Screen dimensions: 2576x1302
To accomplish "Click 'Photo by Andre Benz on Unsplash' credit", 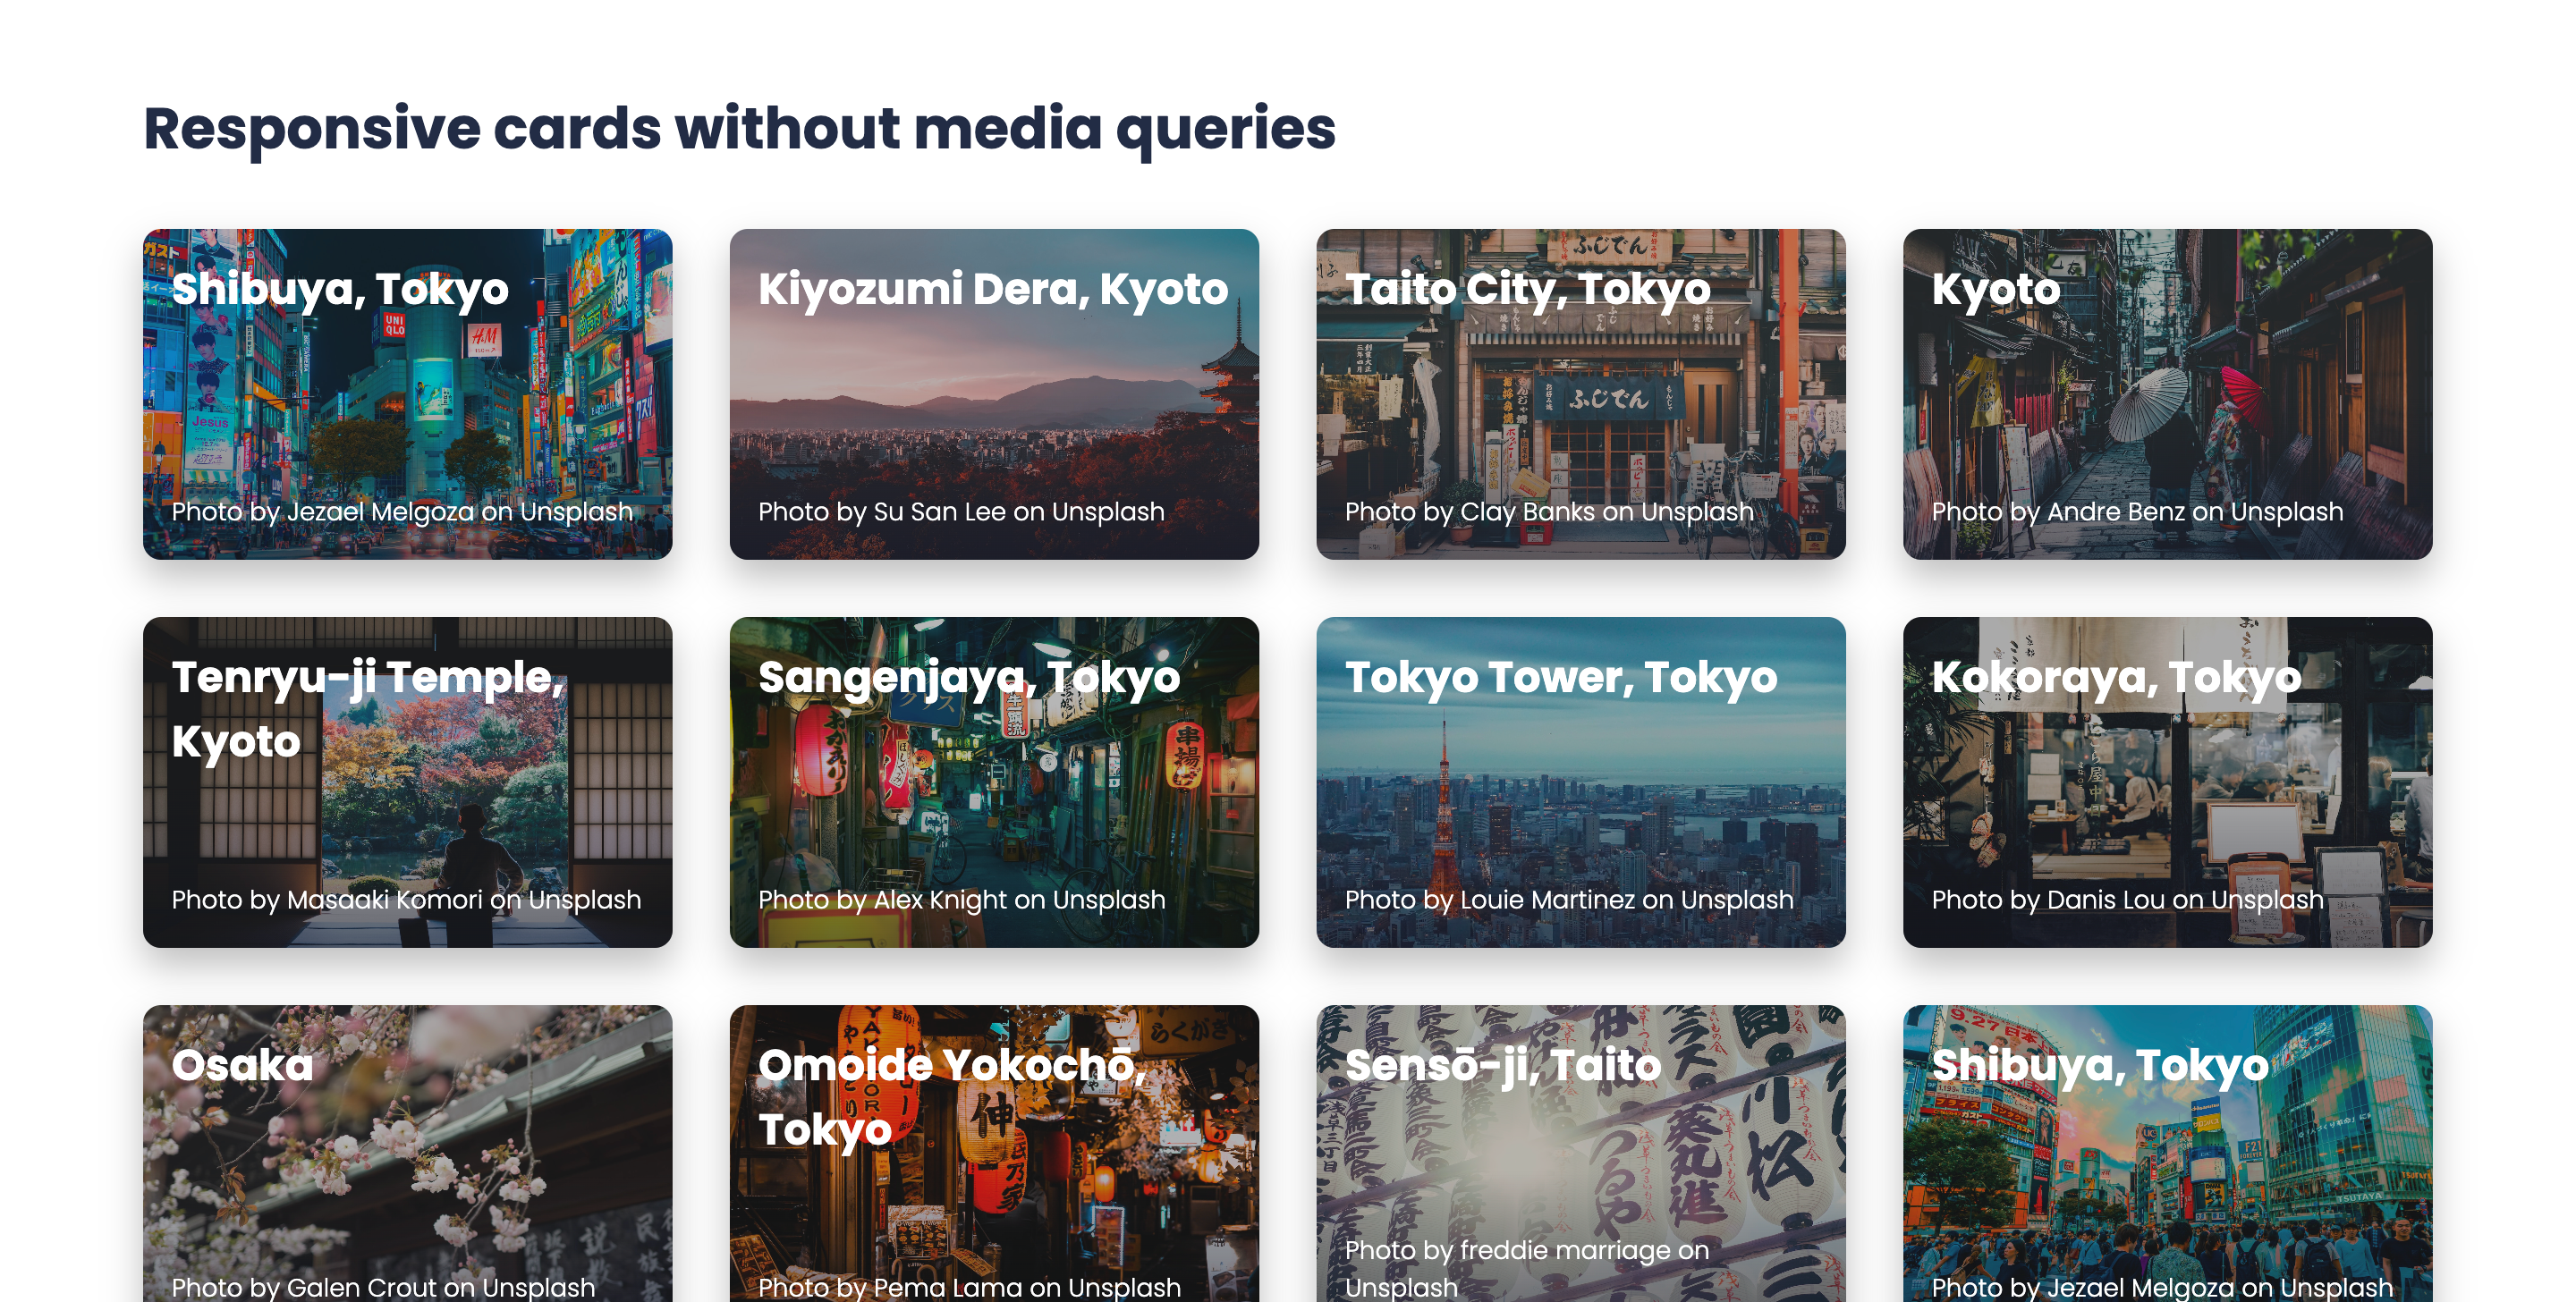I will tap(2137, 512).
